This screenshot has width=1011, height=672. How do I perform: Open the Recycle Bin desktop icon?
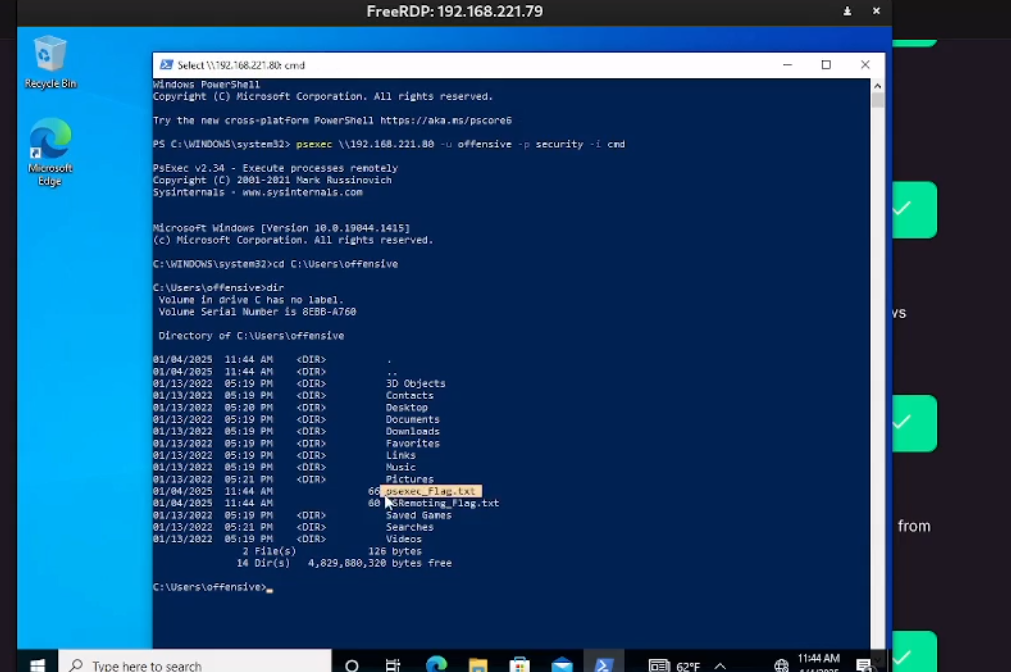[x=50, y=63]
